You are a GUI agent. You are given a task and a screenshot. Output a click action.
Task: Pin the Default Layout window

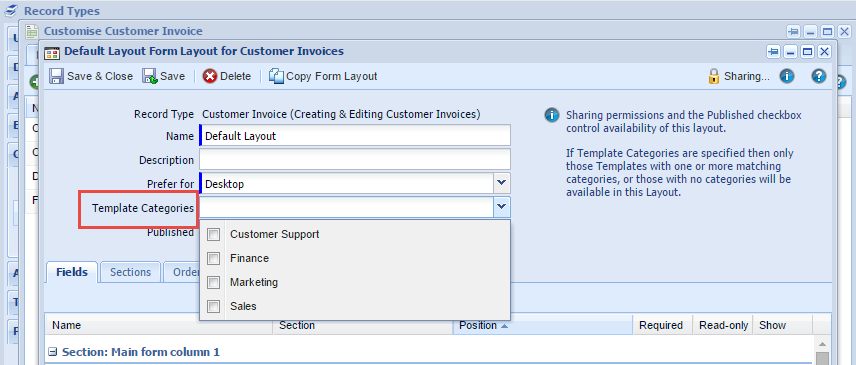click(x=772, y=52)
